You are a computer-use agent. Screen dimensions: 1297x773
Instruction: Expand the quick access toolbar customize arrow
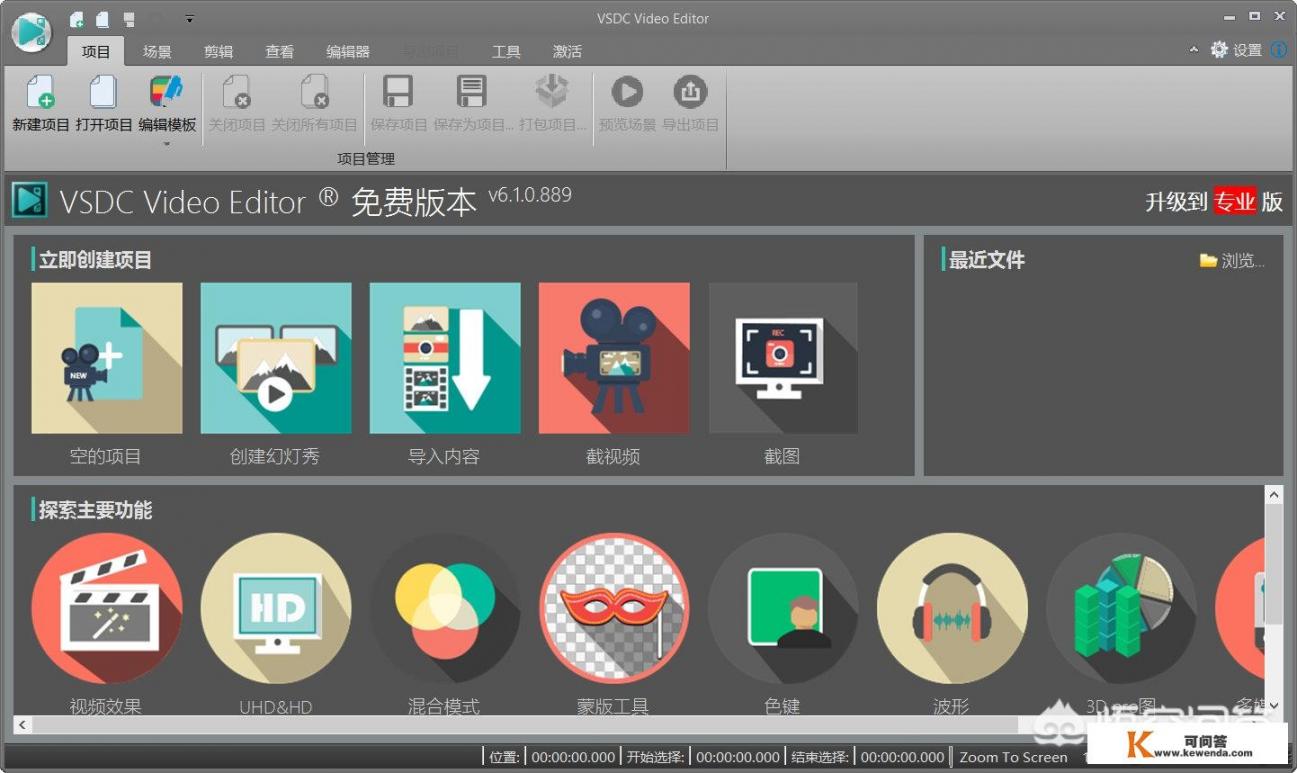pyautogui.click(x=190, y=19)
